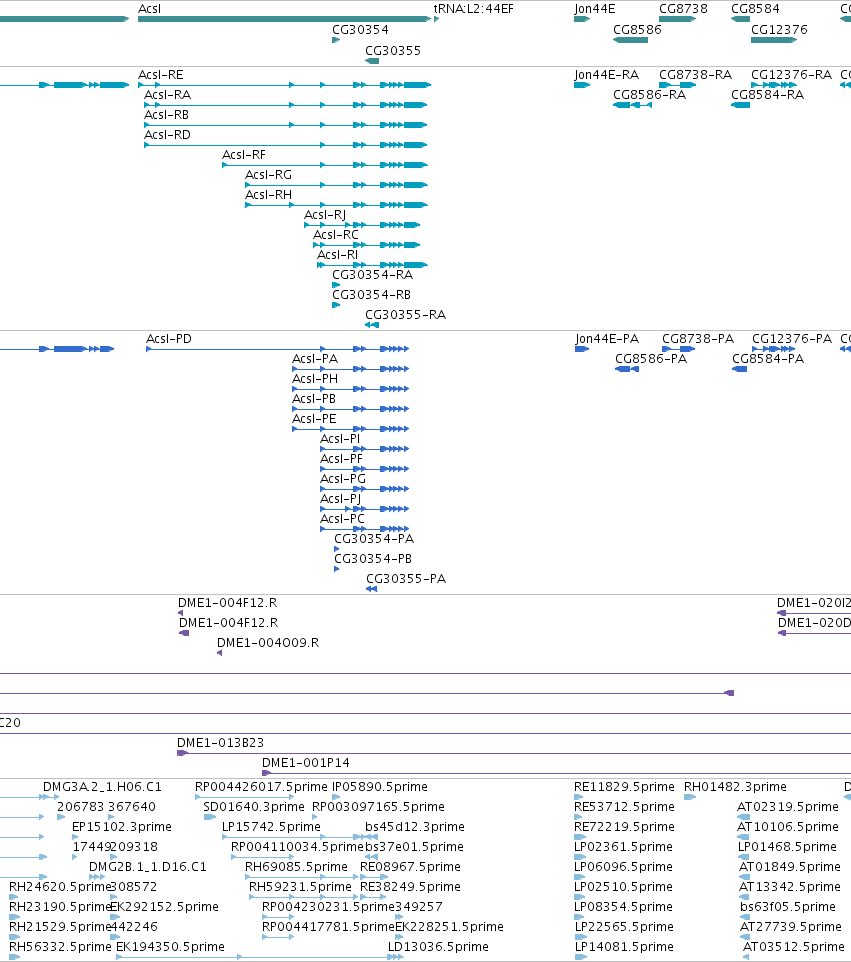Viewport: 851px width, 962px height.
Task: Click the CG30355 gene label
Action: (393, 50)
